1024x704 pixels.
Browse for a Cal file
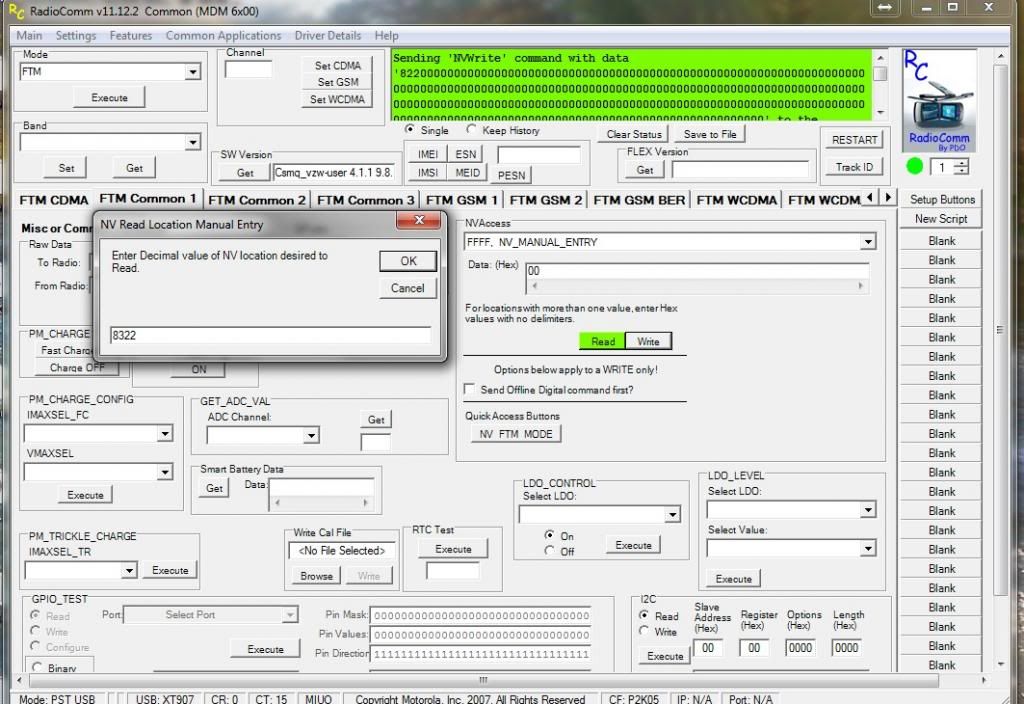pos(316,575)
